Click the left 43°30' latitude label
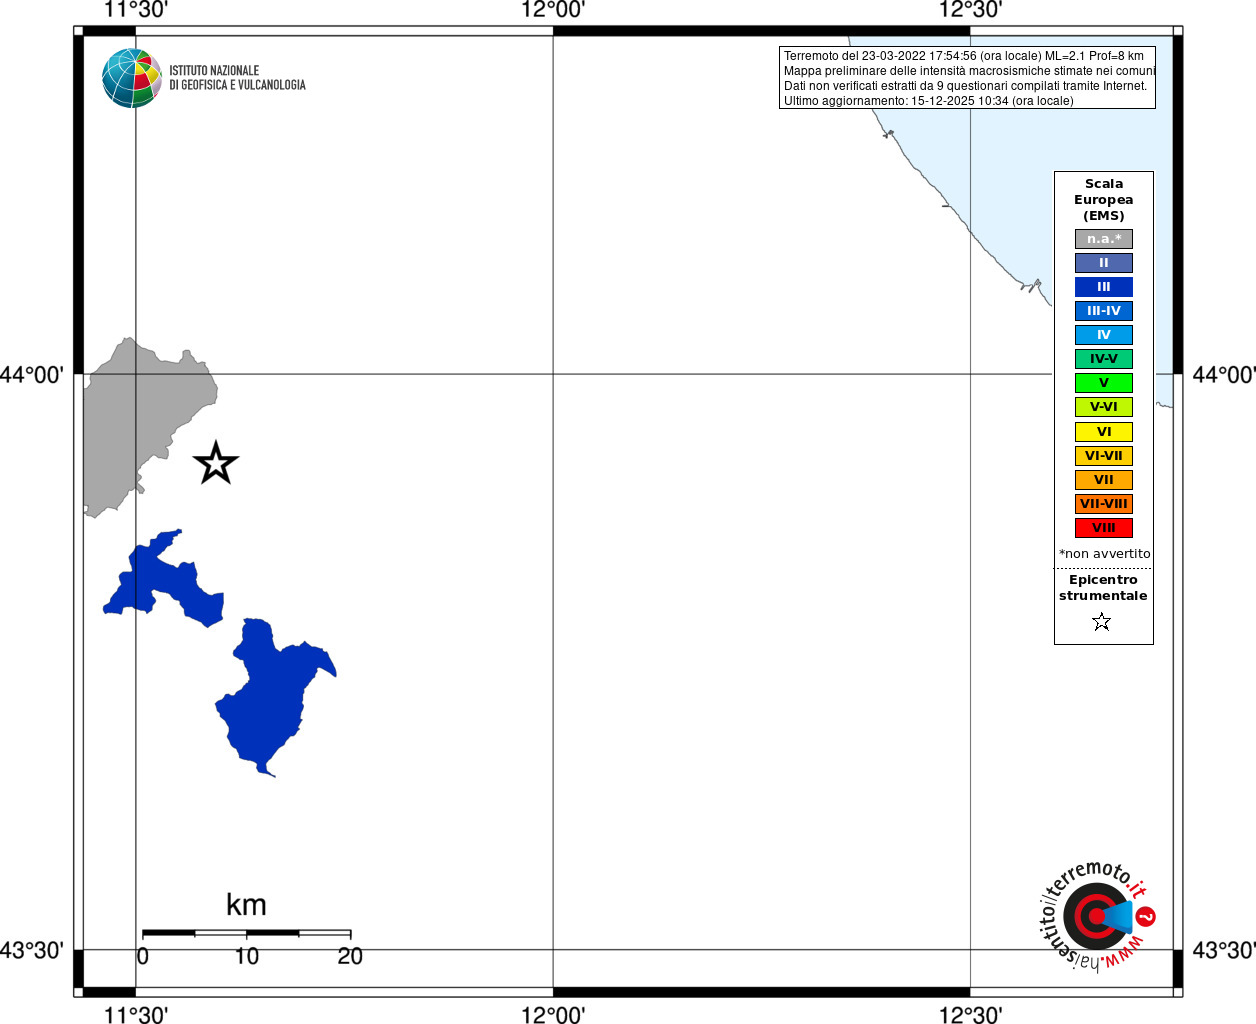 (32, 950)
